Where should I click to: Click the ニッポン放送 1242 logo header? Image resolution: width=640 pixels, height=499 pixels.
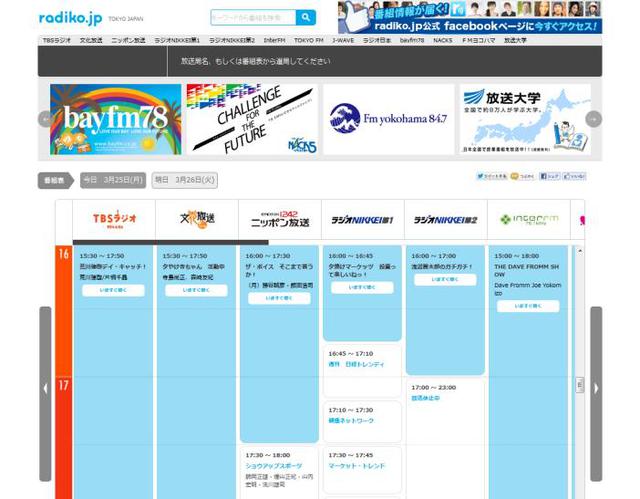click(280, 220)
